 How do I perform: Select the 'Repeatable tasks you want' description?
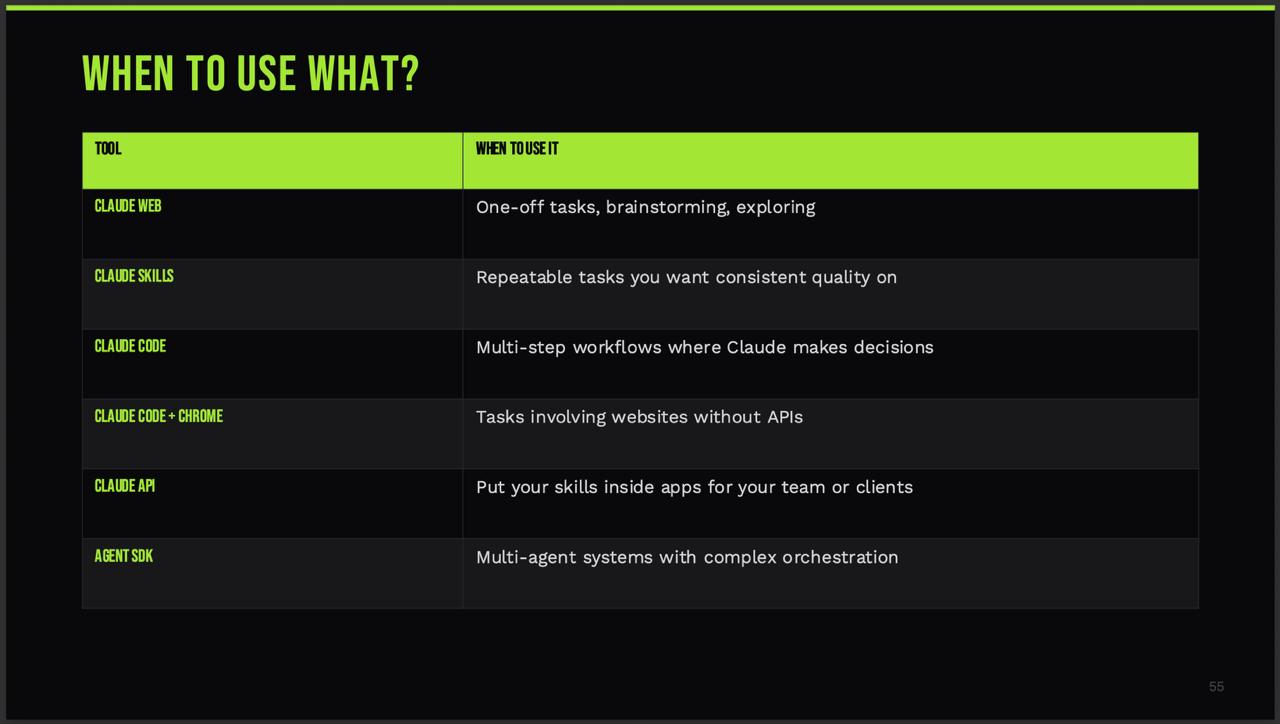coord(593,277)
